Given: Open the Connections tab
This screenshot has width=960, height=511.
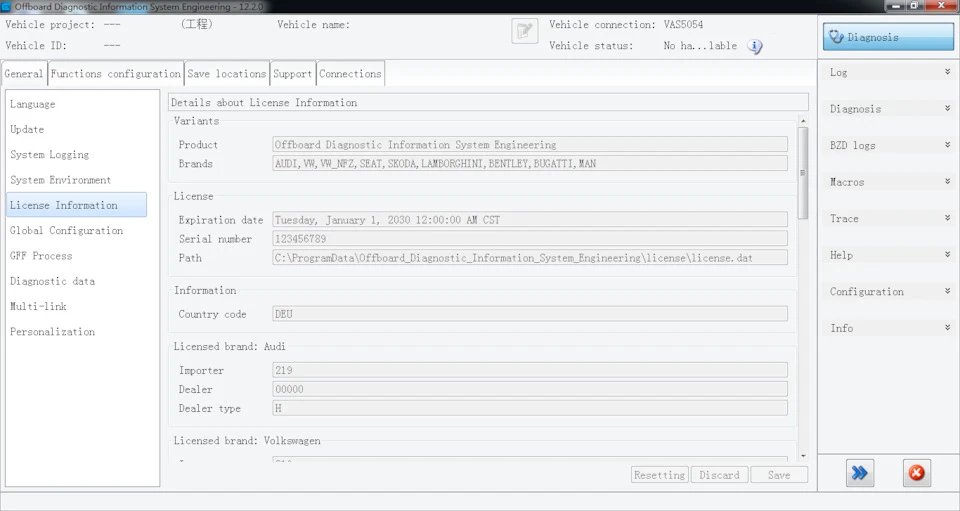Looking at the screenshot, I should [350, 73].
